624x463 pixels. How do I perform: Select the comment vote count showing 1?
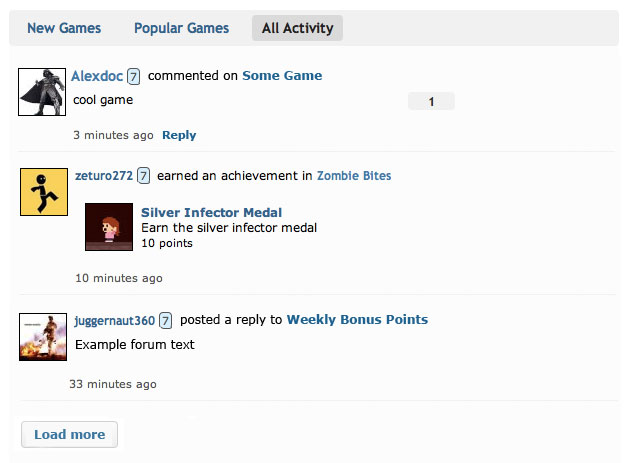tap(431, 102)
